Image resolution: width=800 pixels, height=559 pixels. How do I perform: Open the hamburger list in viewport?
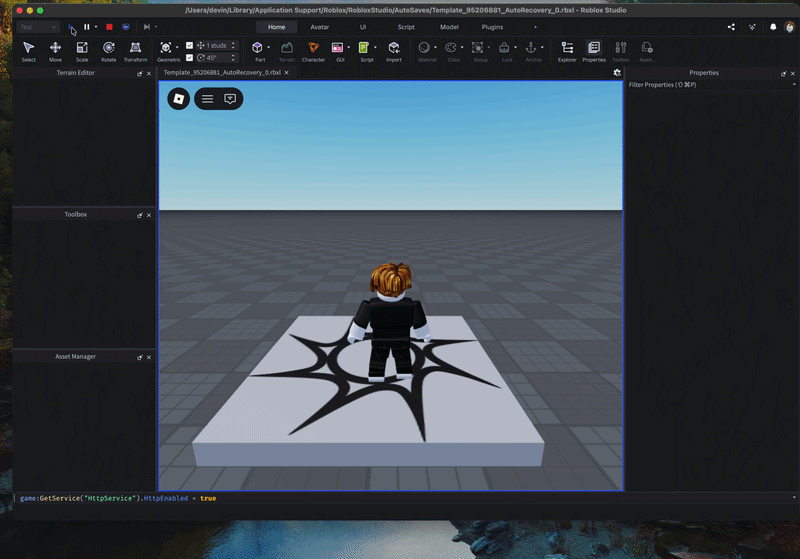click(207, 98)
